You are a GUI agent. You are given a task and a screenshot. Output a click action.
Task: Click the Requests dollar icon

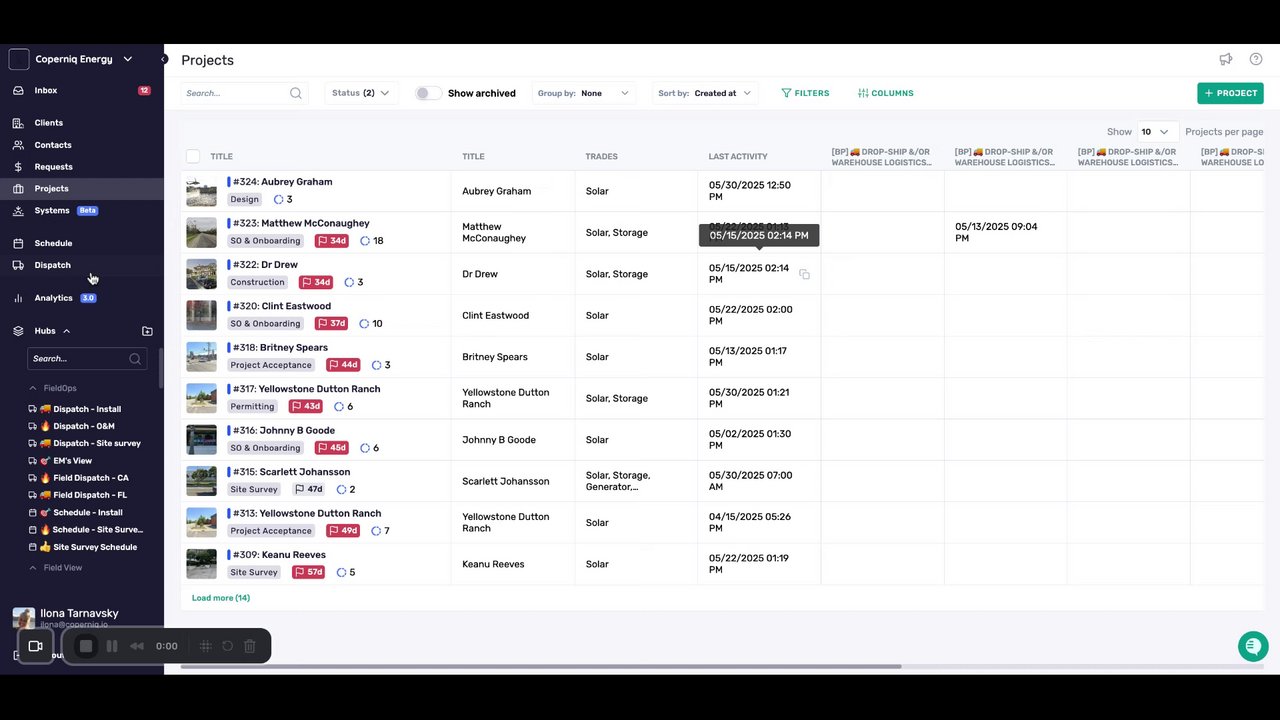18,167
